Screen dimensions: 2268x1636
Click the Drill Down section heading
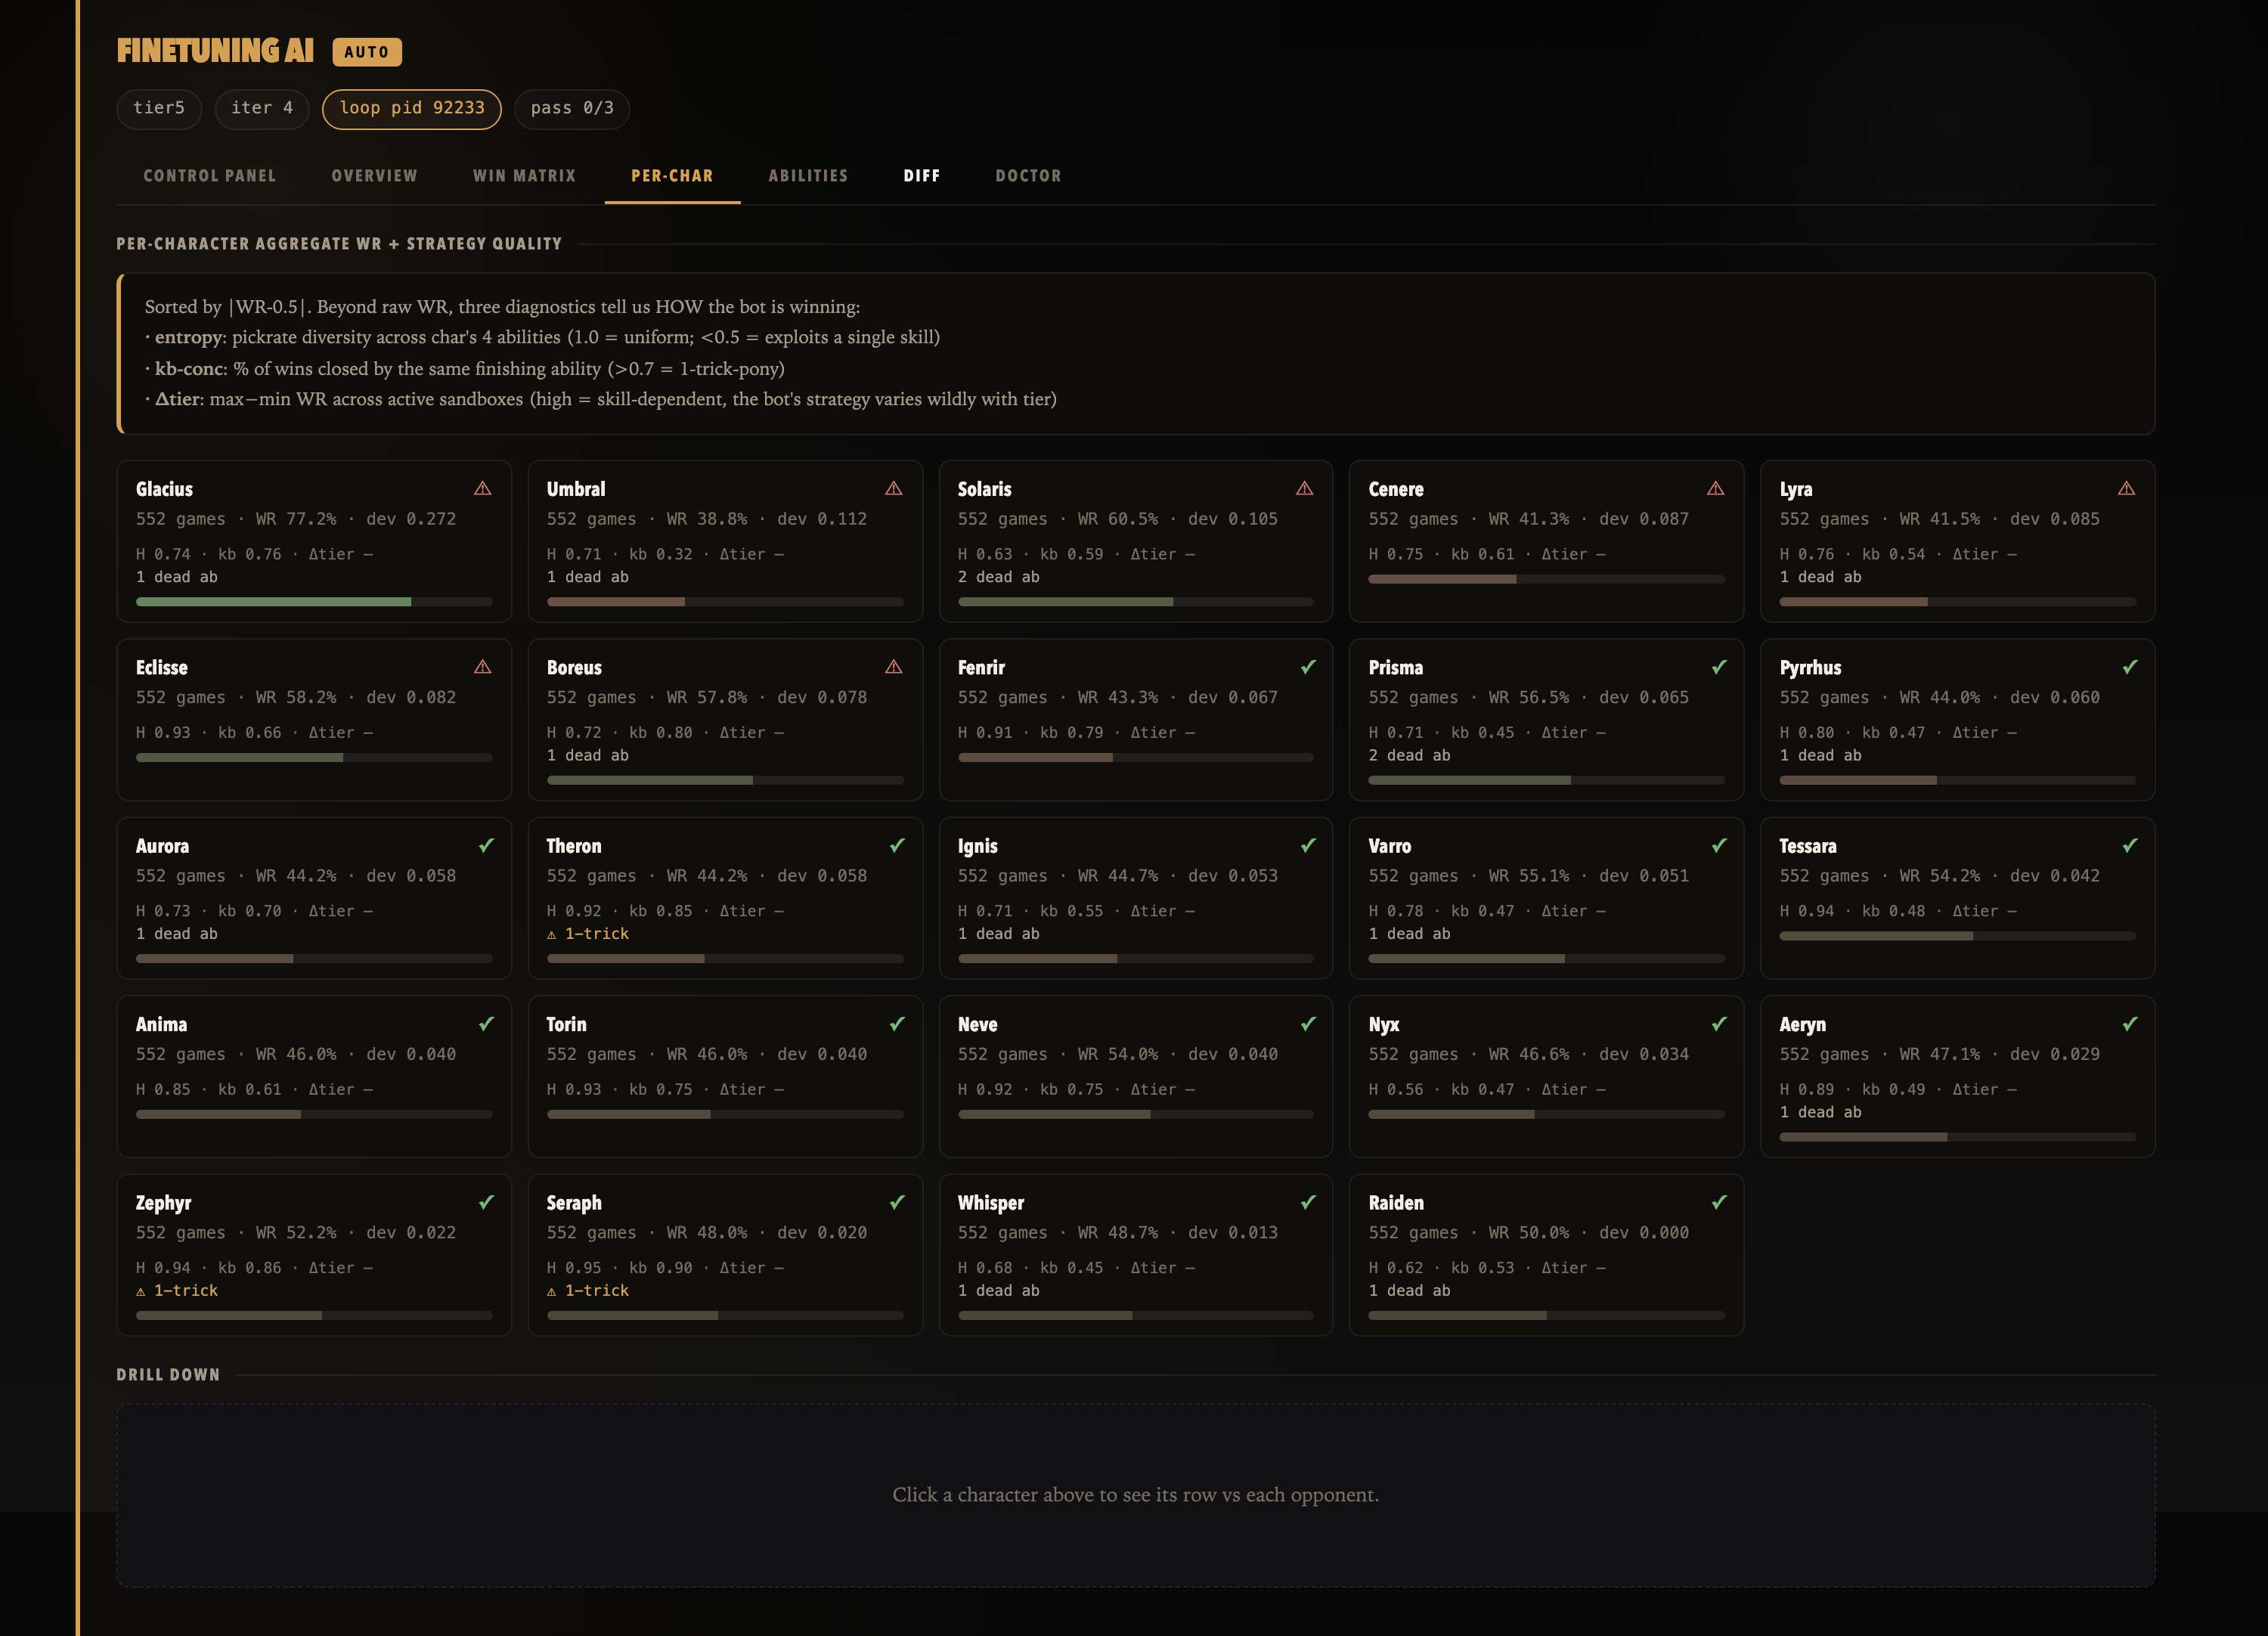tap(168, 1375)
